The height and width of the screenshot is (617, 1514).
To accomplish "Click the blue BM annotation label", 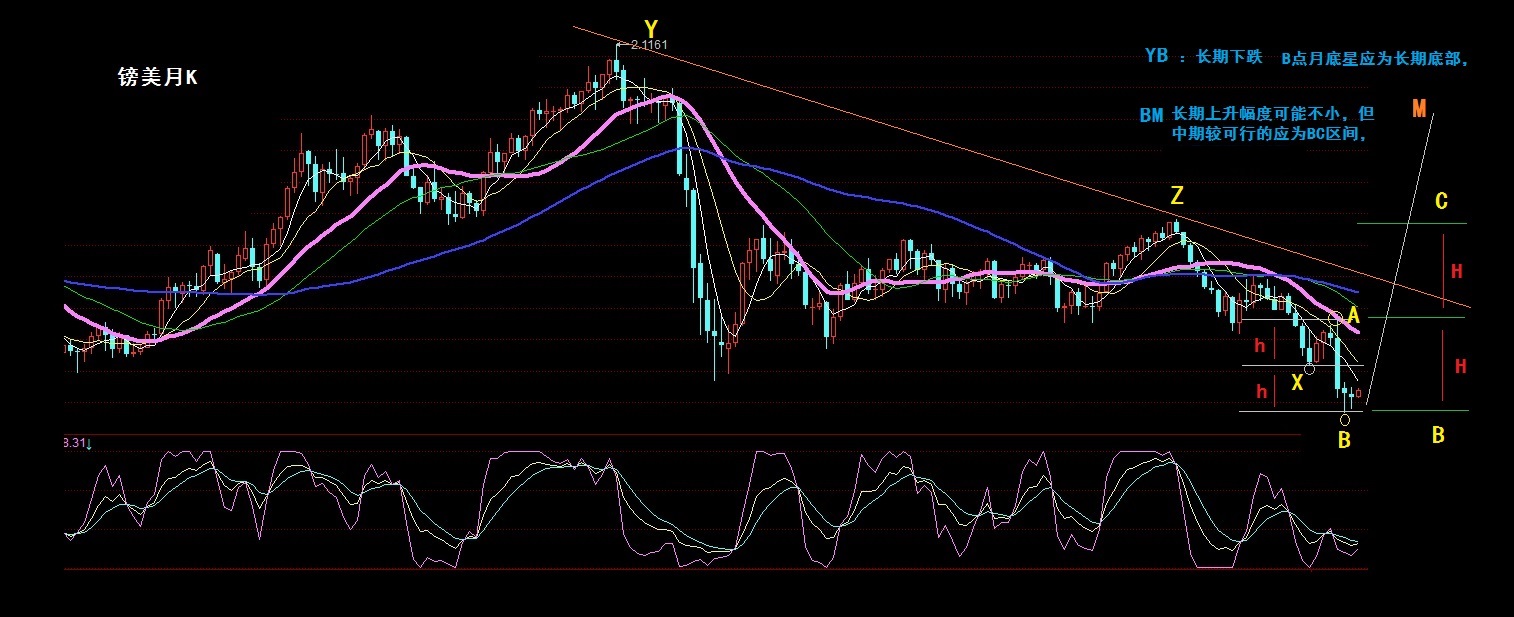I will [1151, 115].
